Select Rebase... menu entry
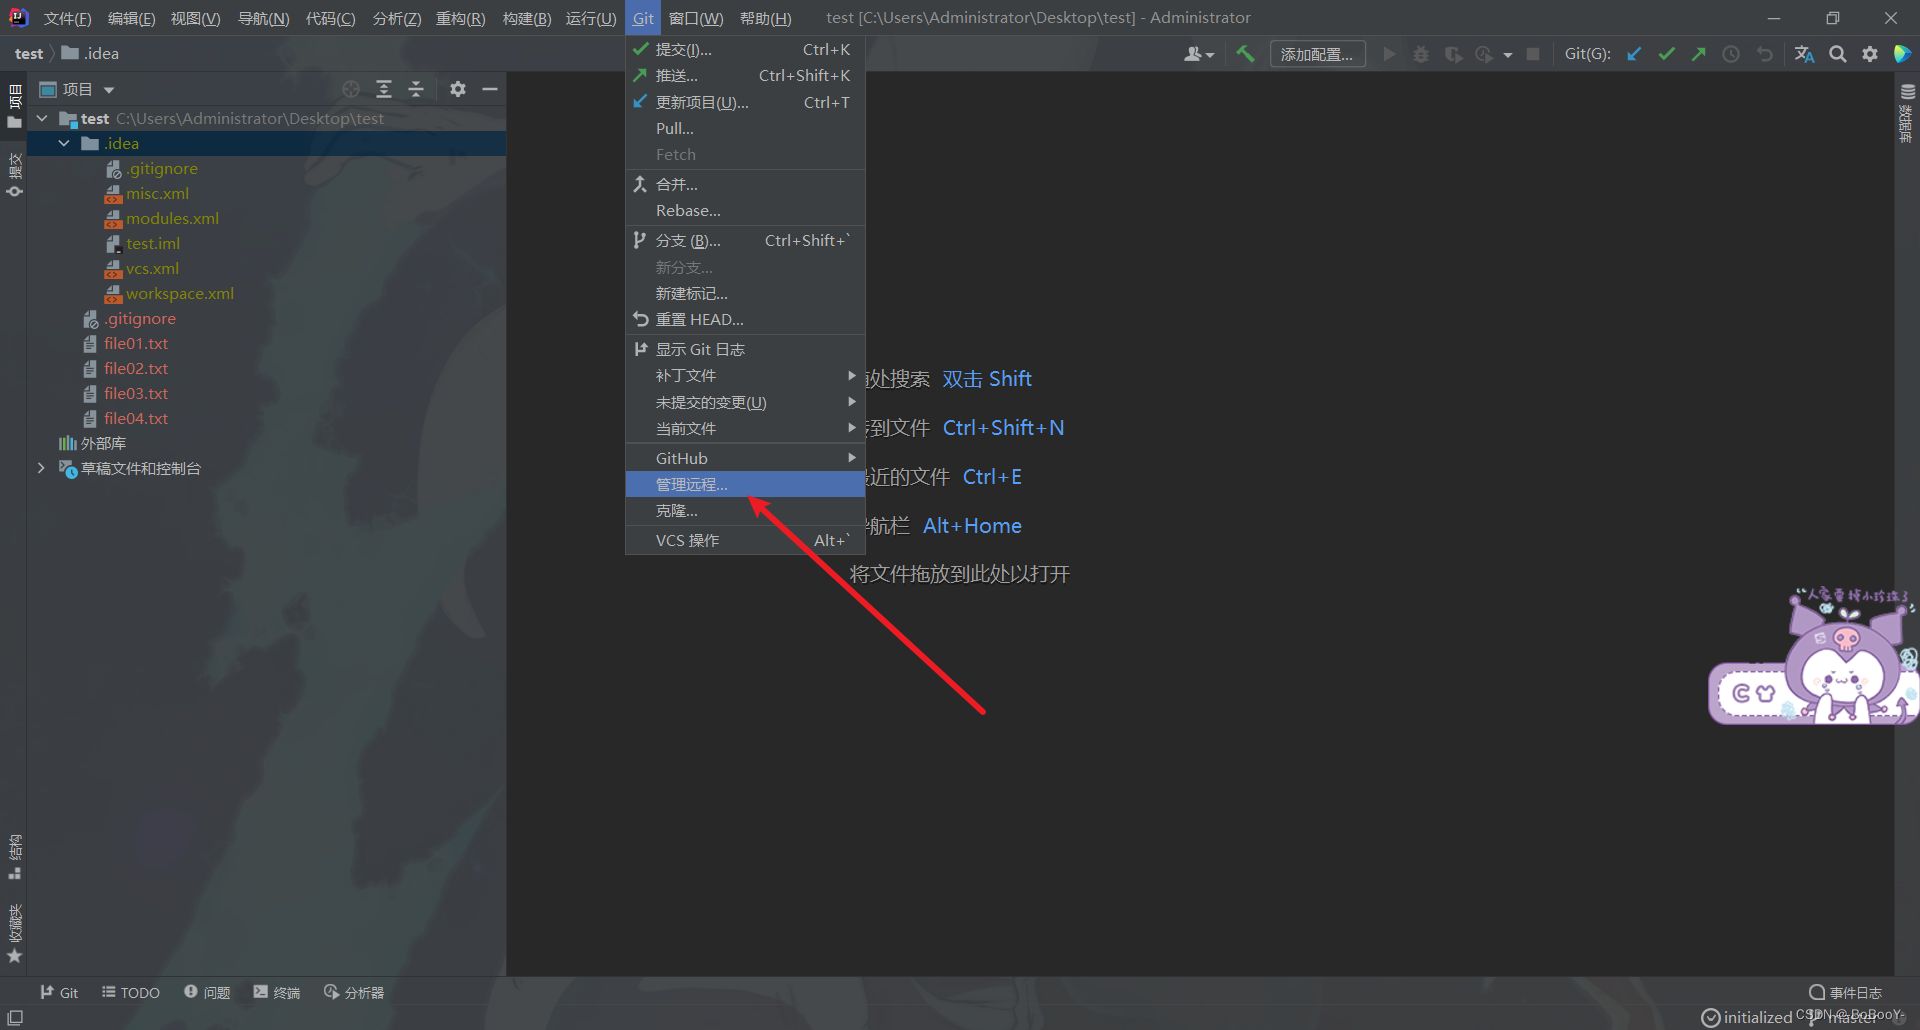The image size is (1920, 1030). [745, 210]
